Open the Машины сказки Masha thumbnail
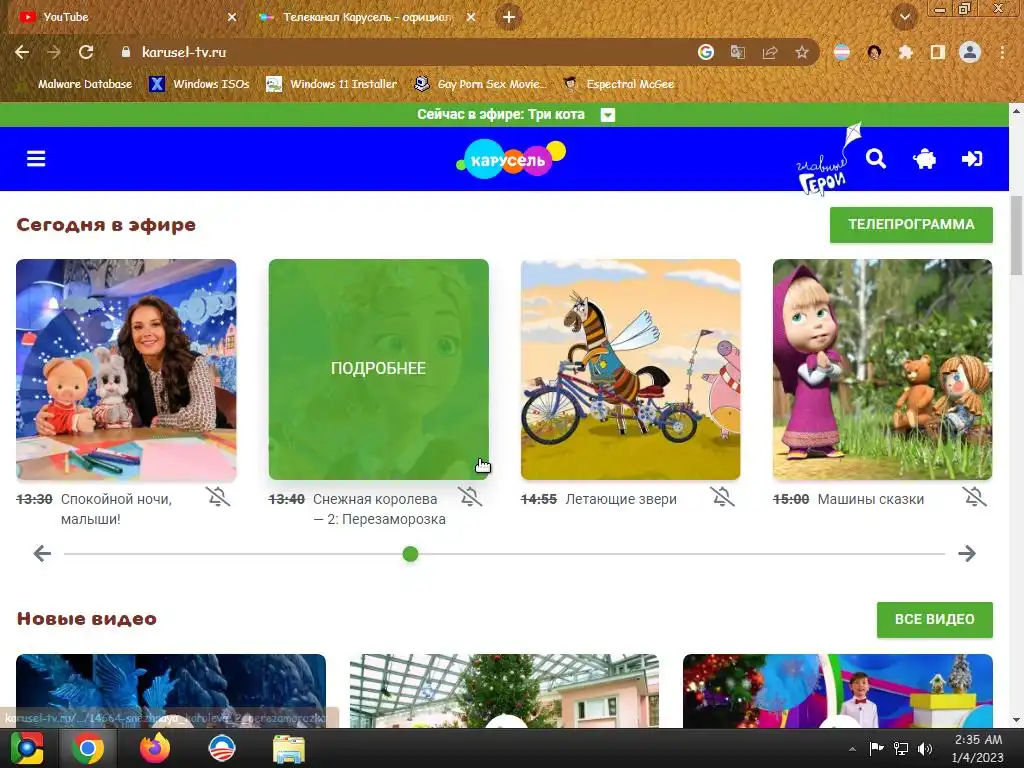The height and width of the screenshot is (768, 1024). [x=882, y=370]
